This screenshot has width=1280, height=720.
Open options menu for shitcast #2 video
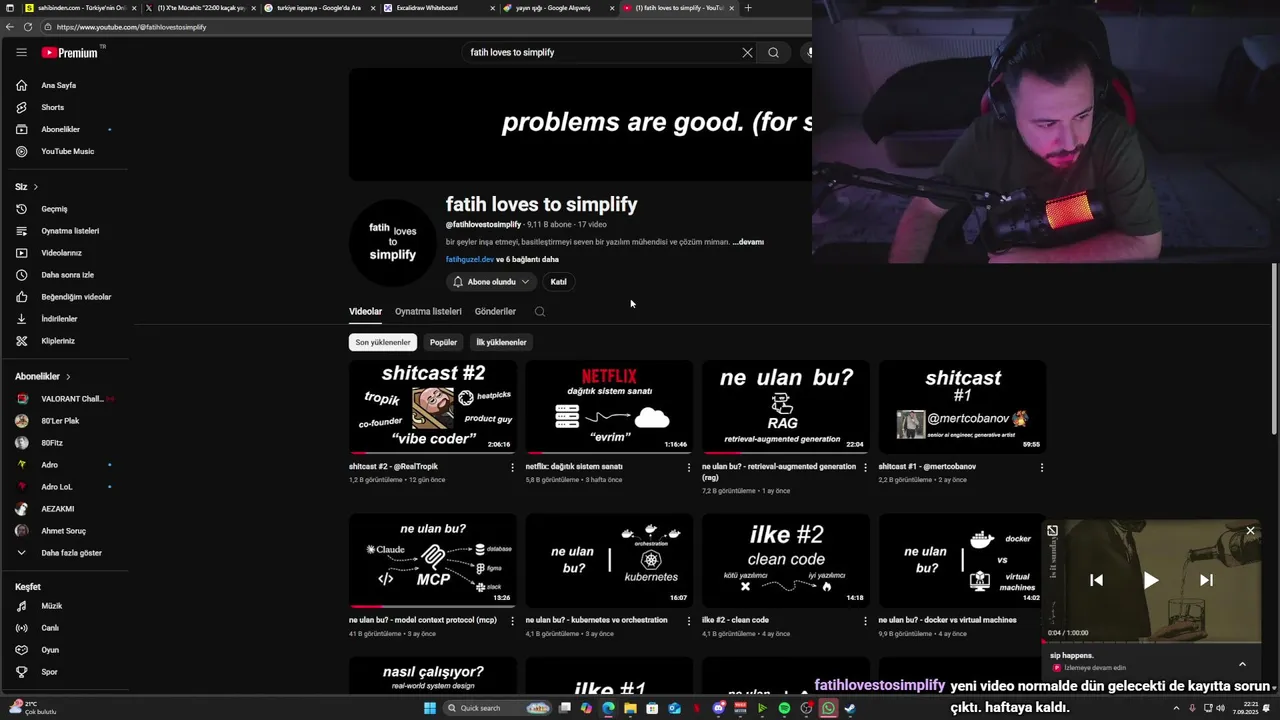[x=512, y=467]
